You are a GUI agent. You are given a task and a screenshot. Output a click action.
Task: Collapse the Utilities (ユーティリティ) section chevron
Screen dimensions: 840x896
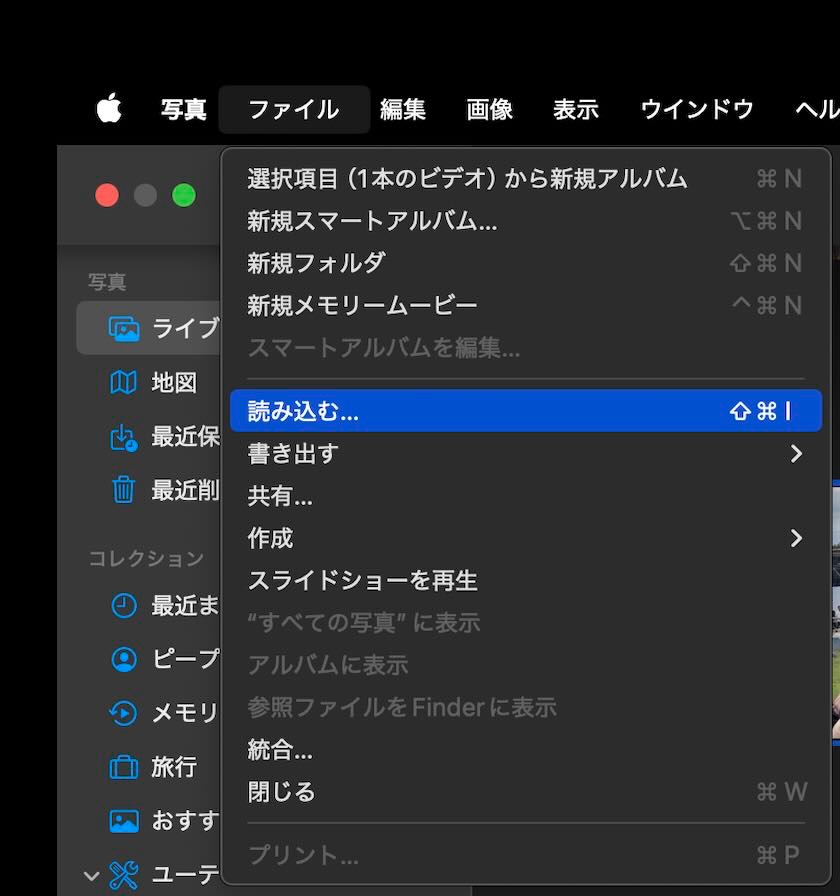pos(91,875)
